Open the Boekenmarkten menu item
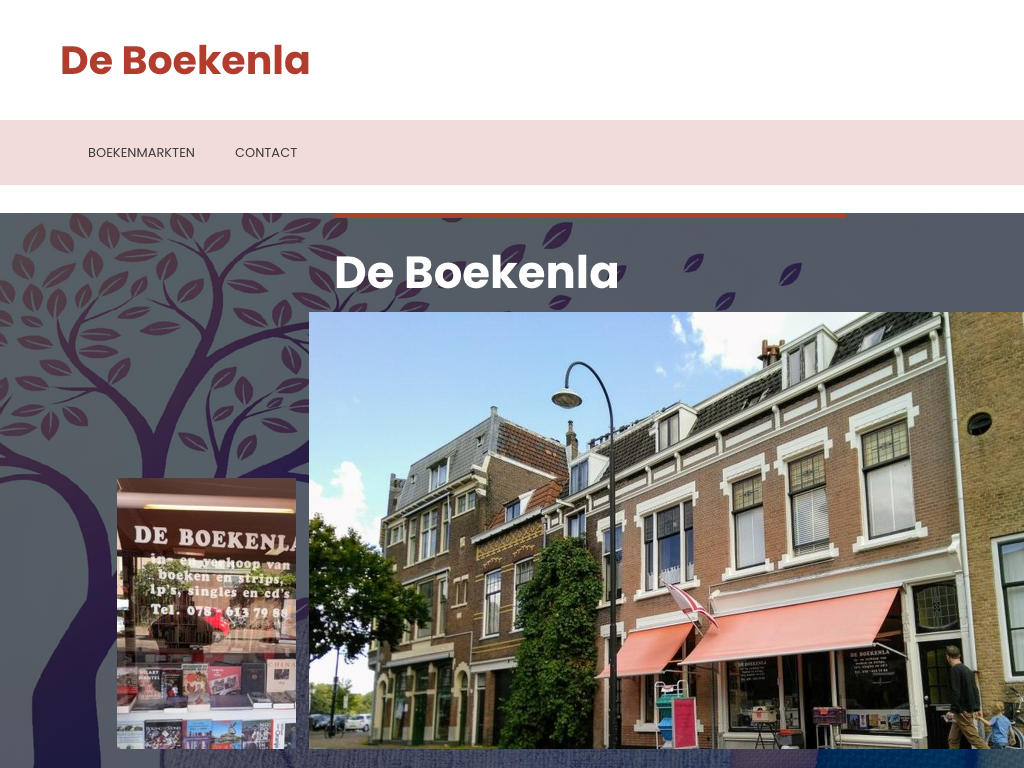Viewport: 1024px width, 768px height. click(141, 152)
